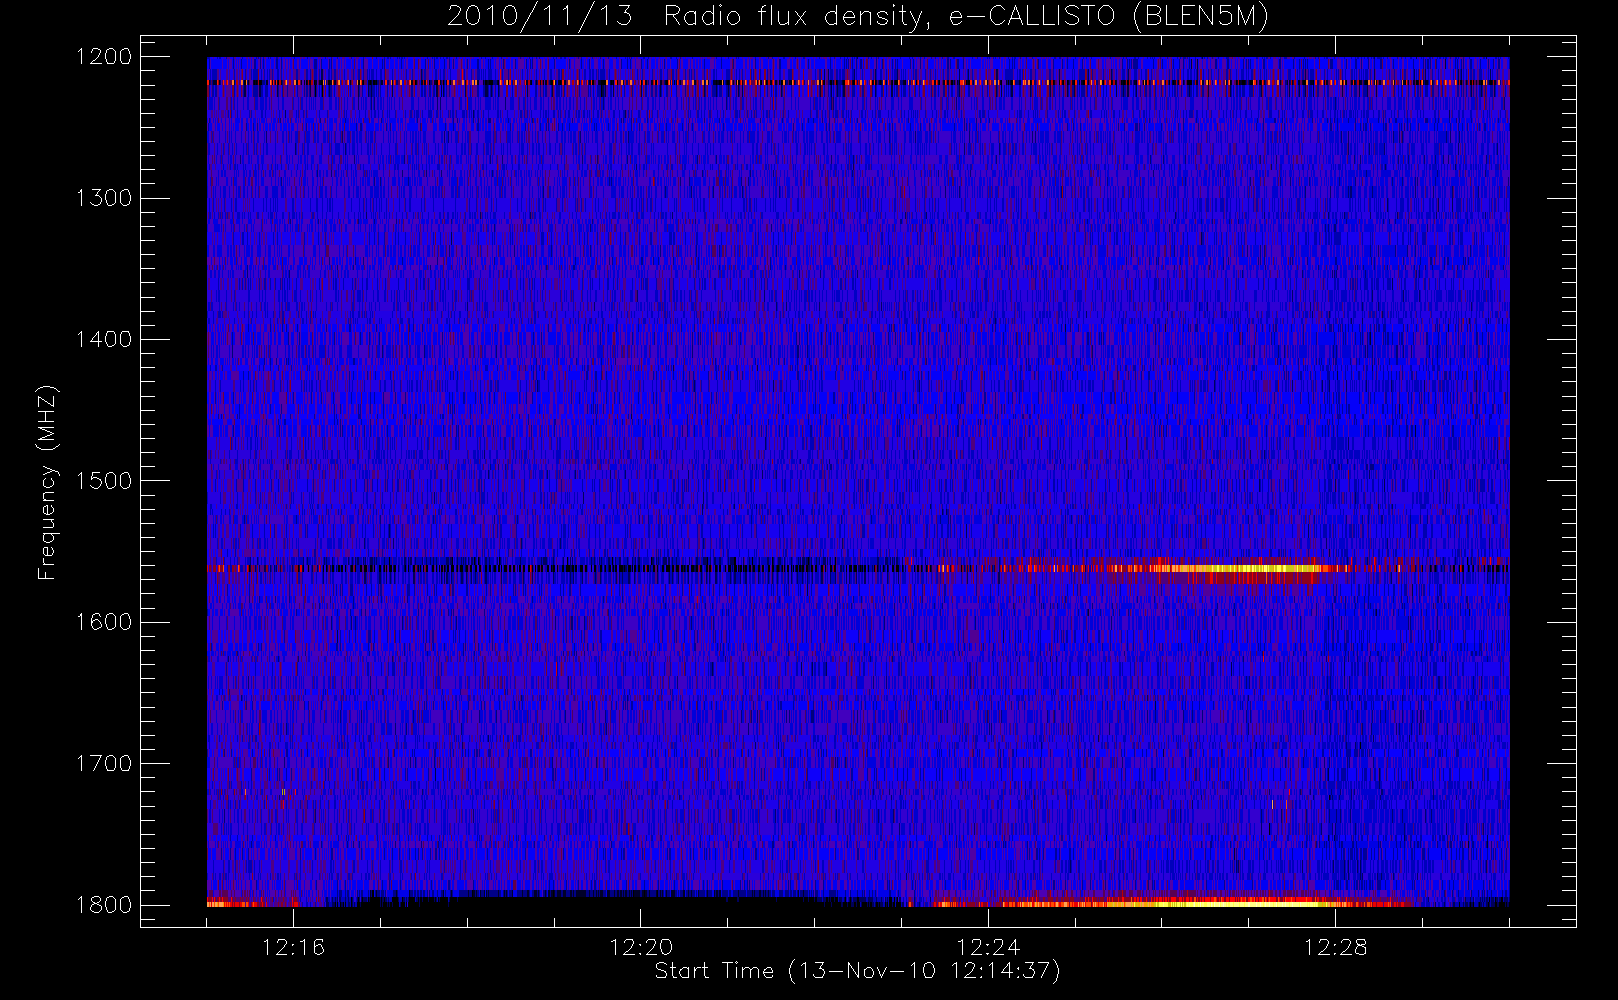Click the 12:20 time tick label
This screenshot has width=1618, height=1000.
[641, 947]
